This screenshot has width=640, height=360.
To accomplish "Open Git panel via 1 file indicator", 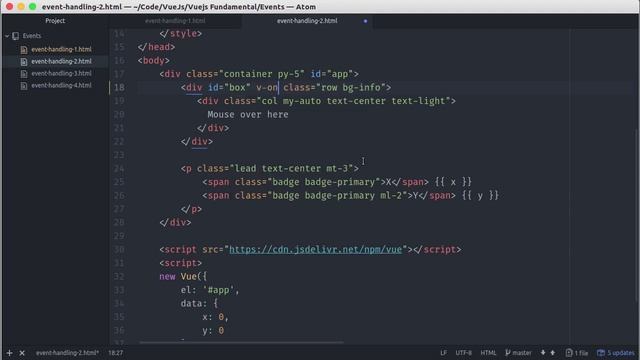I will (577, 353).
